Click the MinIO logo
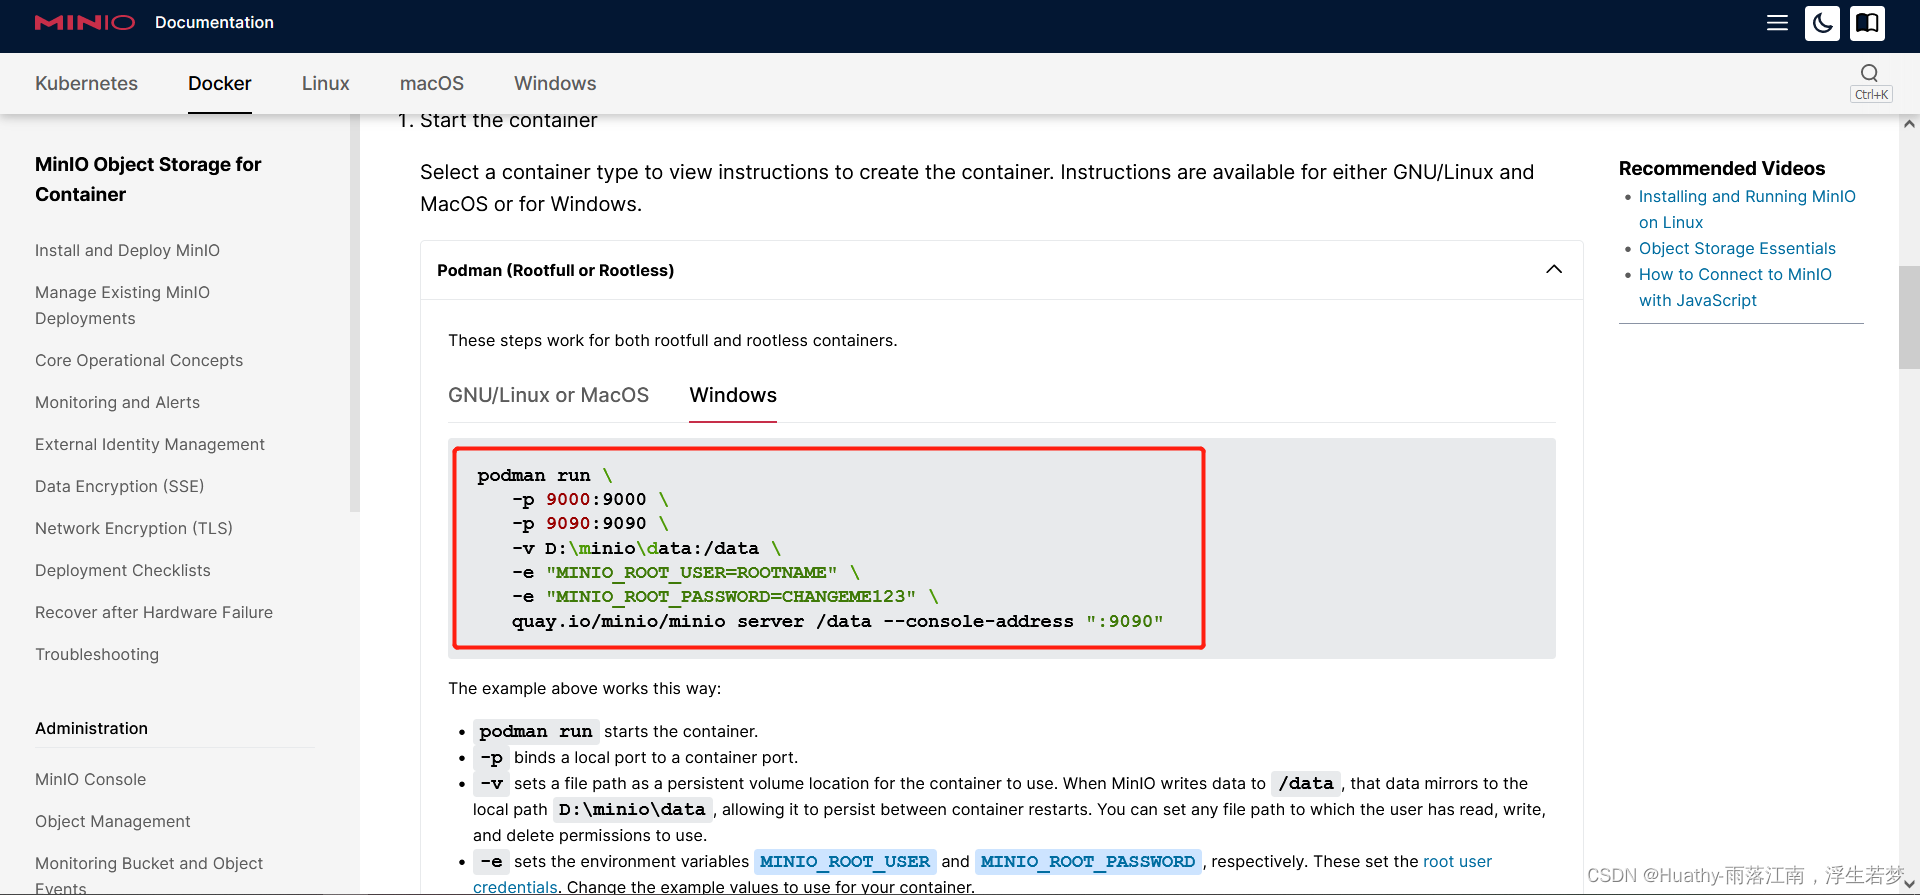Viewport: 1920px width, 895px height. (x=84, y=22)
